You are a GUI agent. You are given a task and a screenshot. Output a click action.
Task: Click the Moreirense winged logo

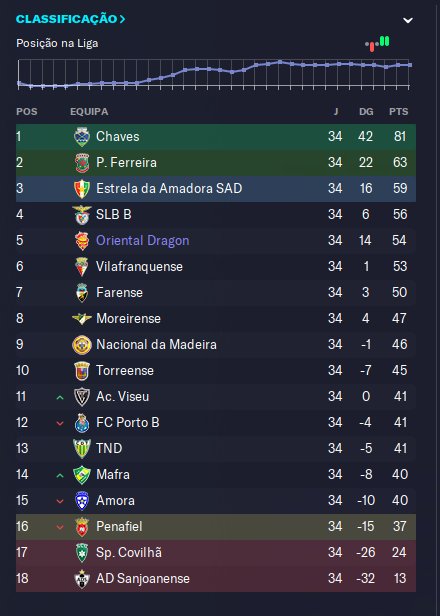click(82, 319)
